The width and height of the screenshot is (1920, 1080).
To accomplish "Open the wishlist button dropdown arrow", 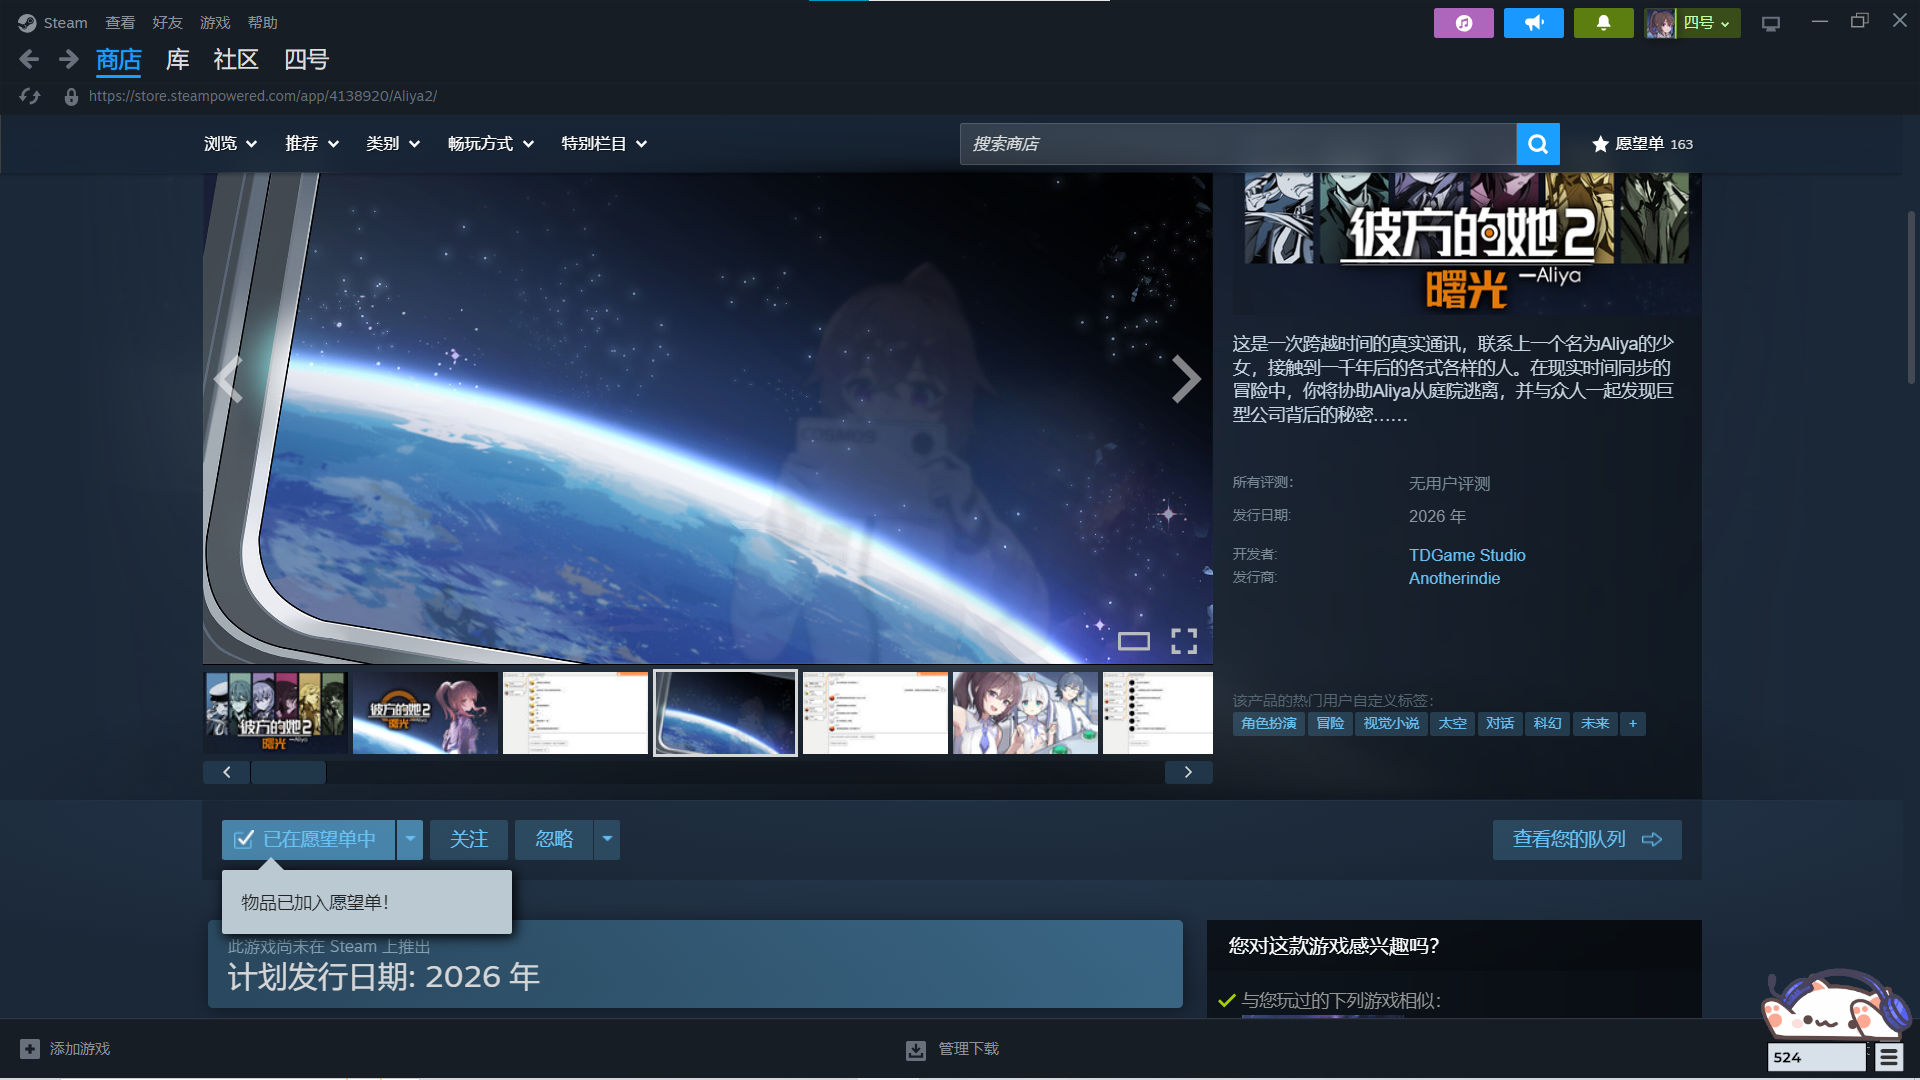I will tap(410, 840).
